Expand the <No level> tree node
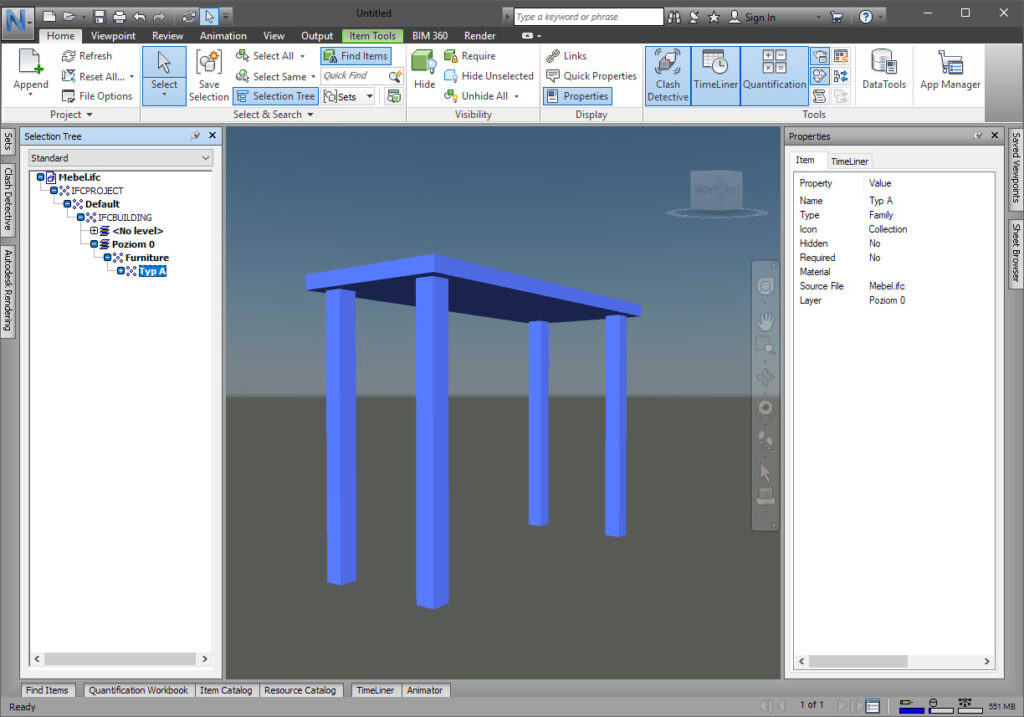This screenshot has width=1024, height=717. [95, 231]
